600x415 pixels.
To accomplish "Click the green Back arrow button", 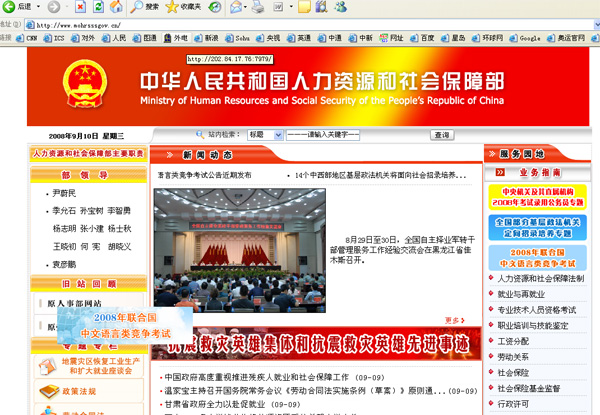I will pyautogui.click(x=8, y=6).
